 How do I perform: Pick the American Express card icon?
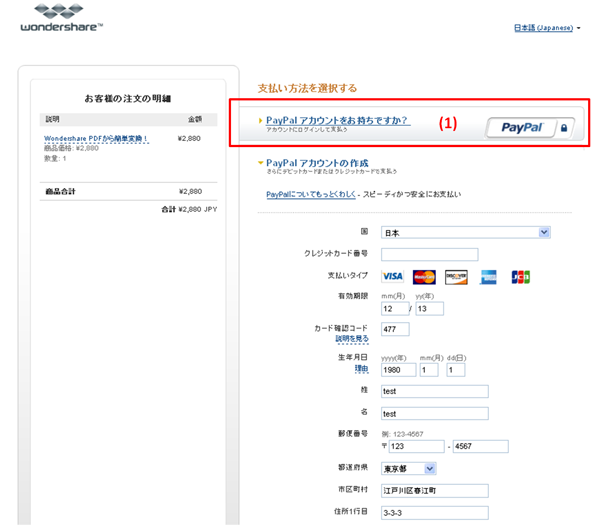(x=488, y=277)
